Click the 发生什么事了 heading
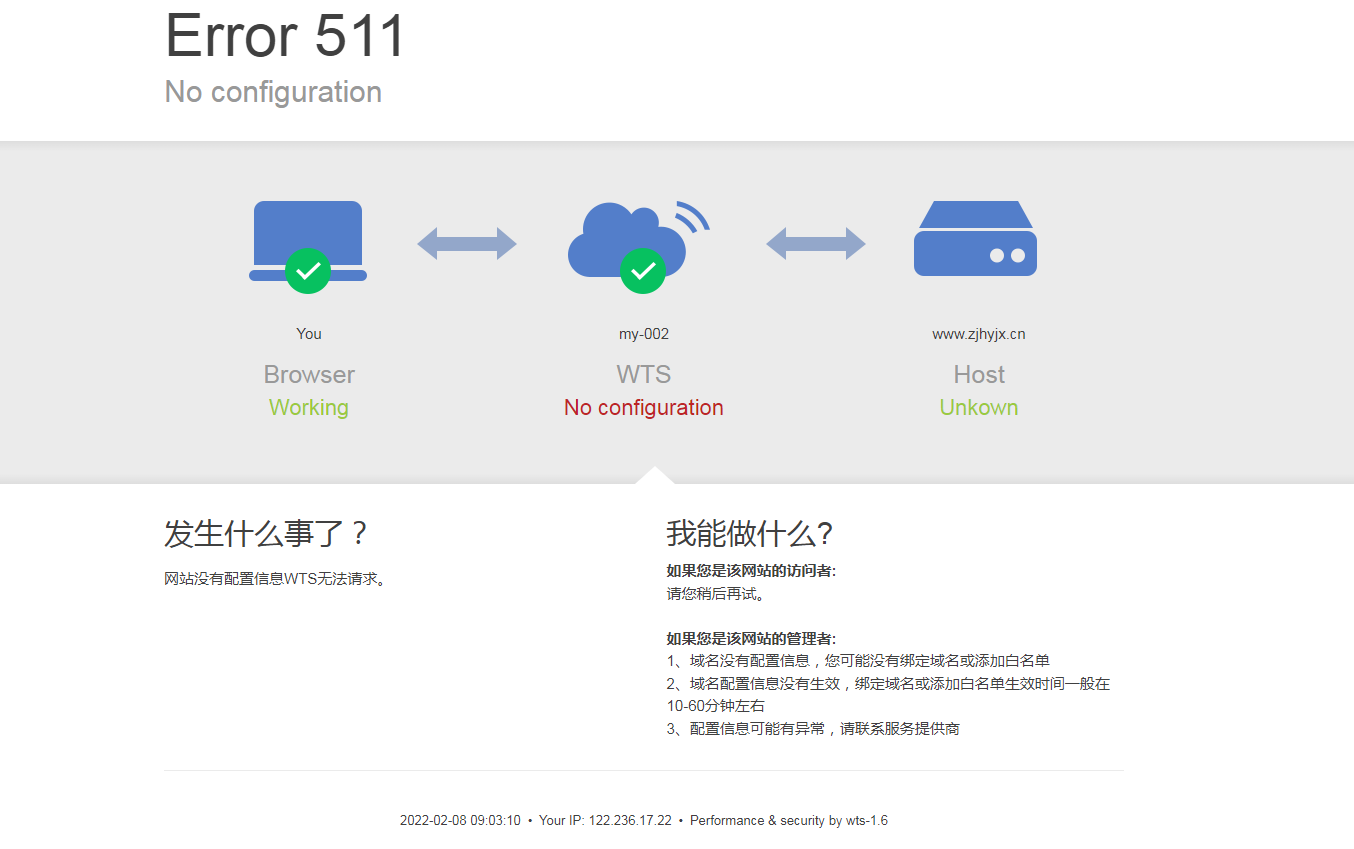 click(x=266, y=534)
